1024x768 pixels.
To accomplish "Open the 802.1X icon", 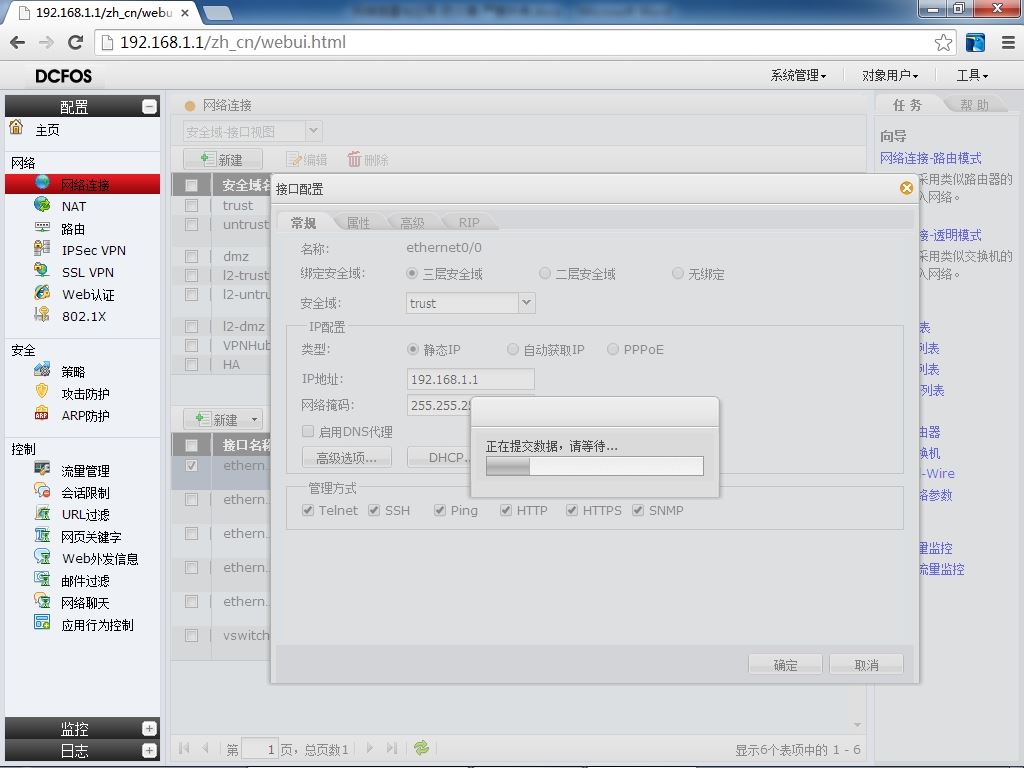I will (42, 315).
